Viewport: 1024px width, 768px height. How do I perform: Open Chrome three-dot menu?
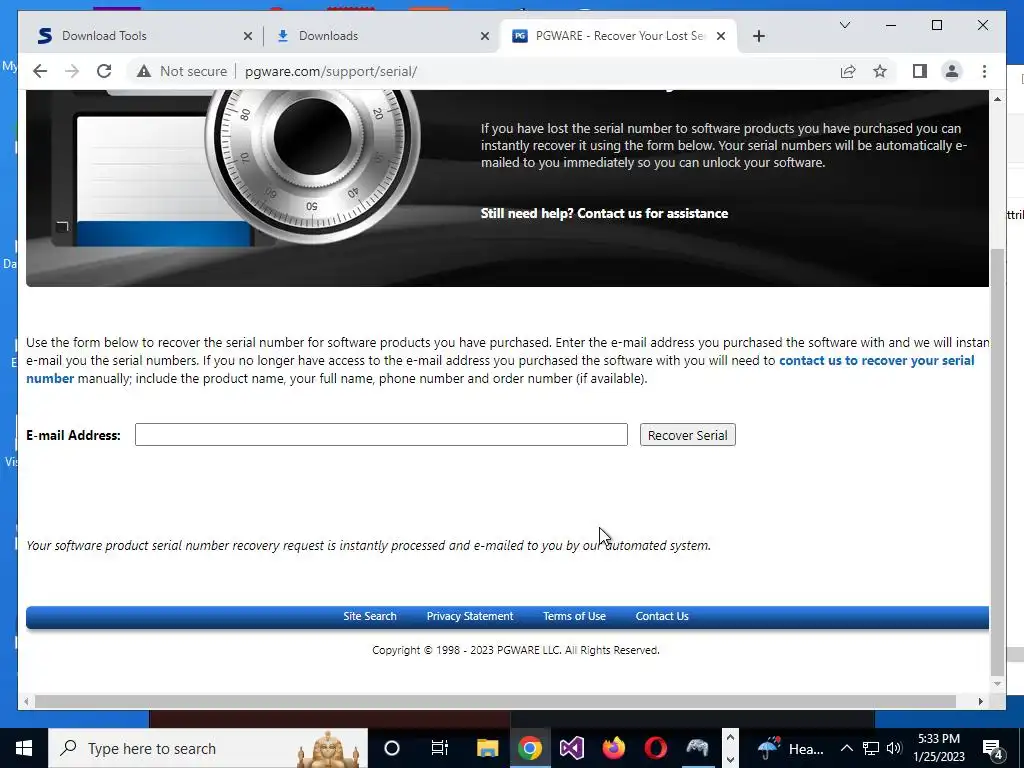coord(984,71)
